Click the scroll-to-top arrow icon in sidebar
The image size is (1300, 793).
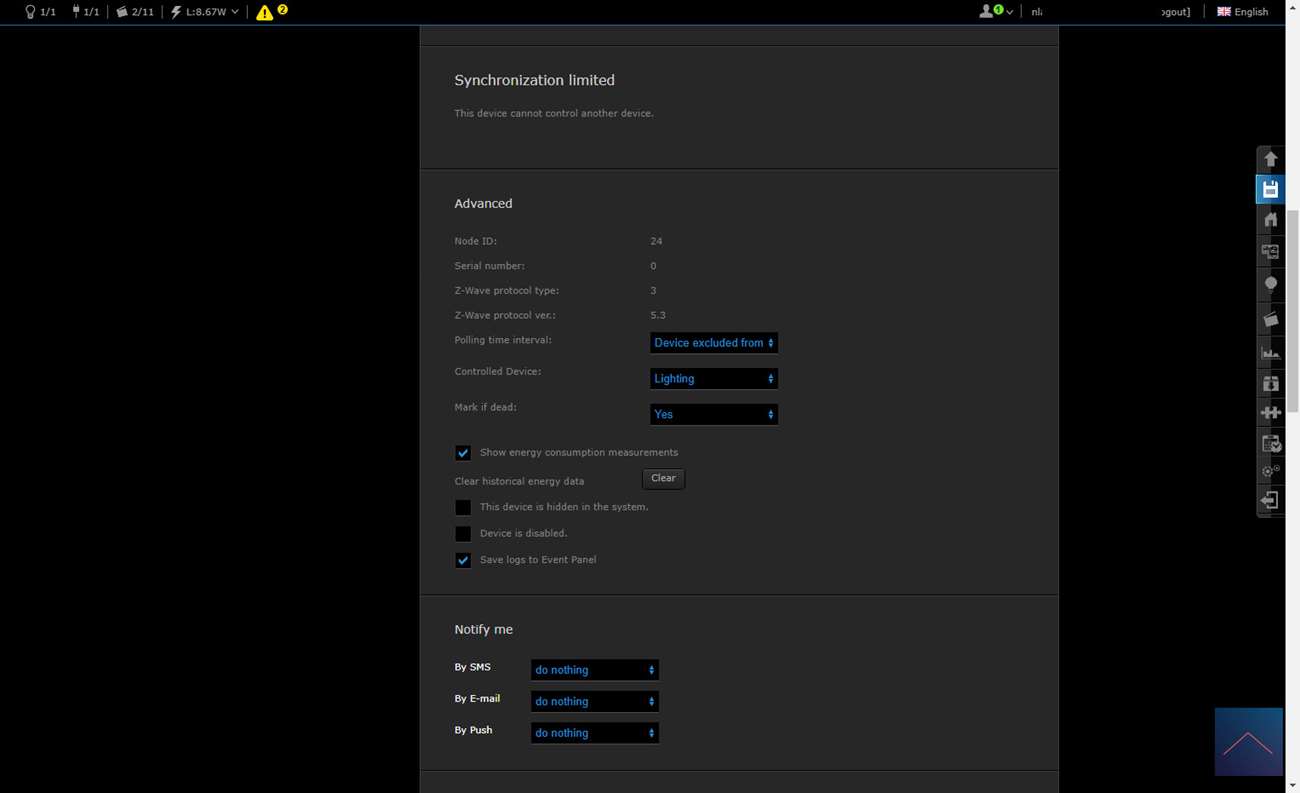pyautogui.click(x=1270, y=159)
